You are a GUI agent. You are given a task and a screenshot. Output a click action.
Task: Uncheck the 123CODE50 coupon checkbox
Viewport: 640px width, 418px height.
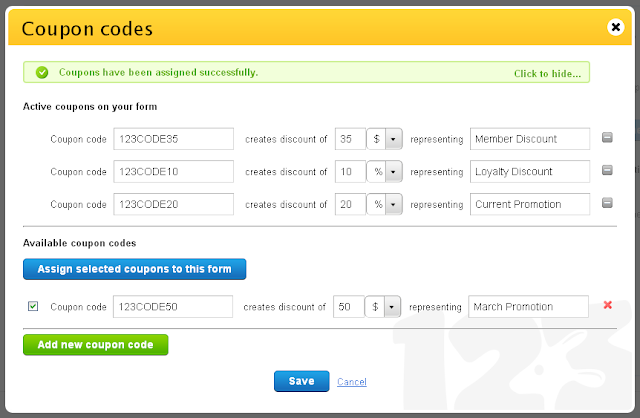point(33,306)
